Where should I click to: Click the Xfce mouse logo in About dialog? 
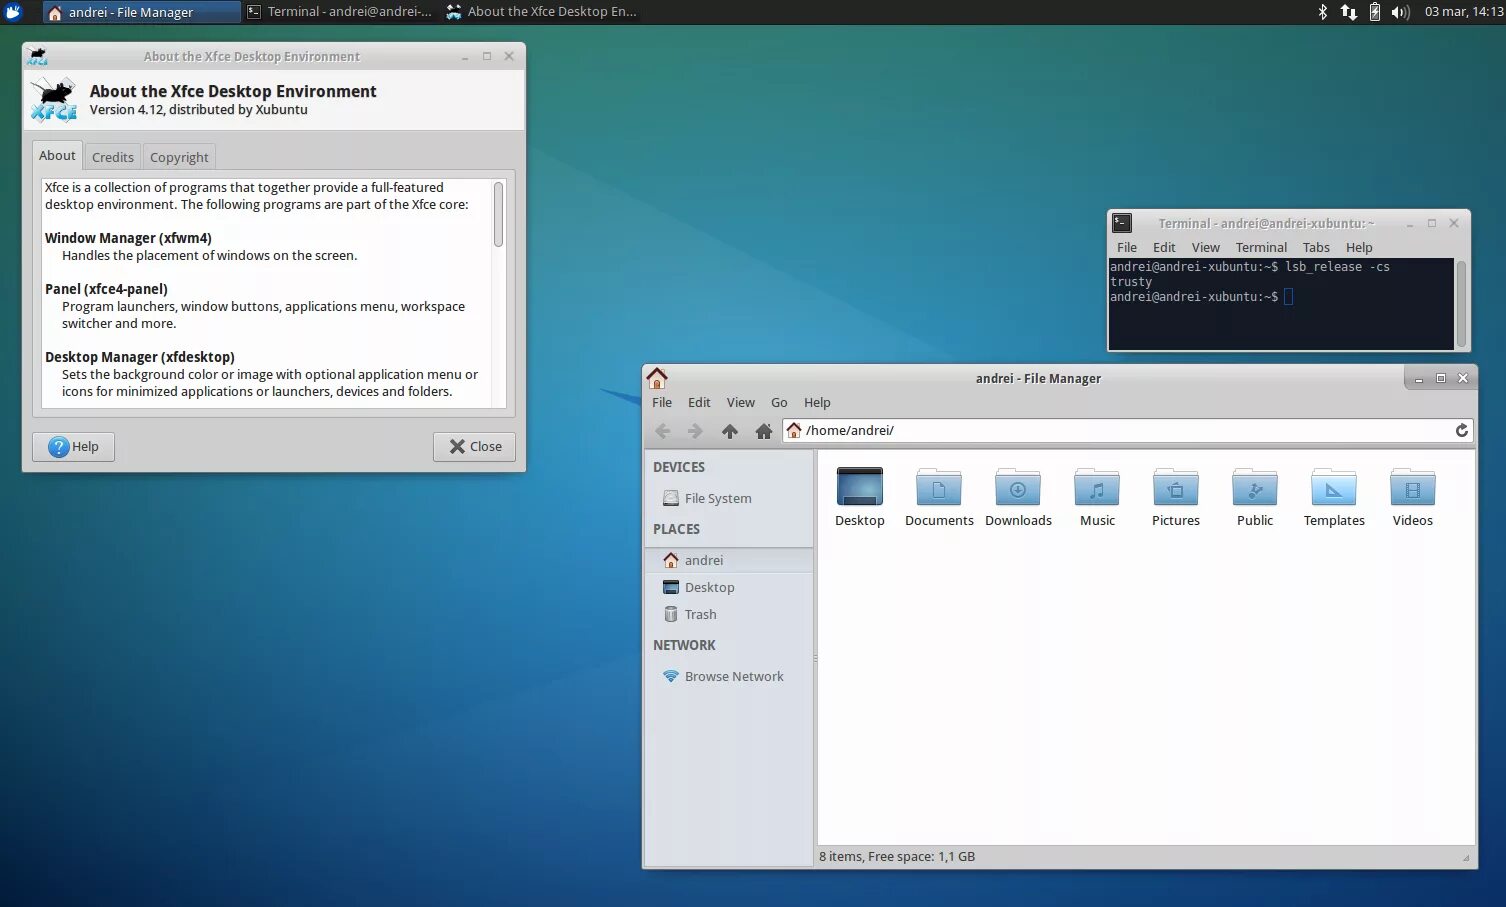[x=53, y=99]
